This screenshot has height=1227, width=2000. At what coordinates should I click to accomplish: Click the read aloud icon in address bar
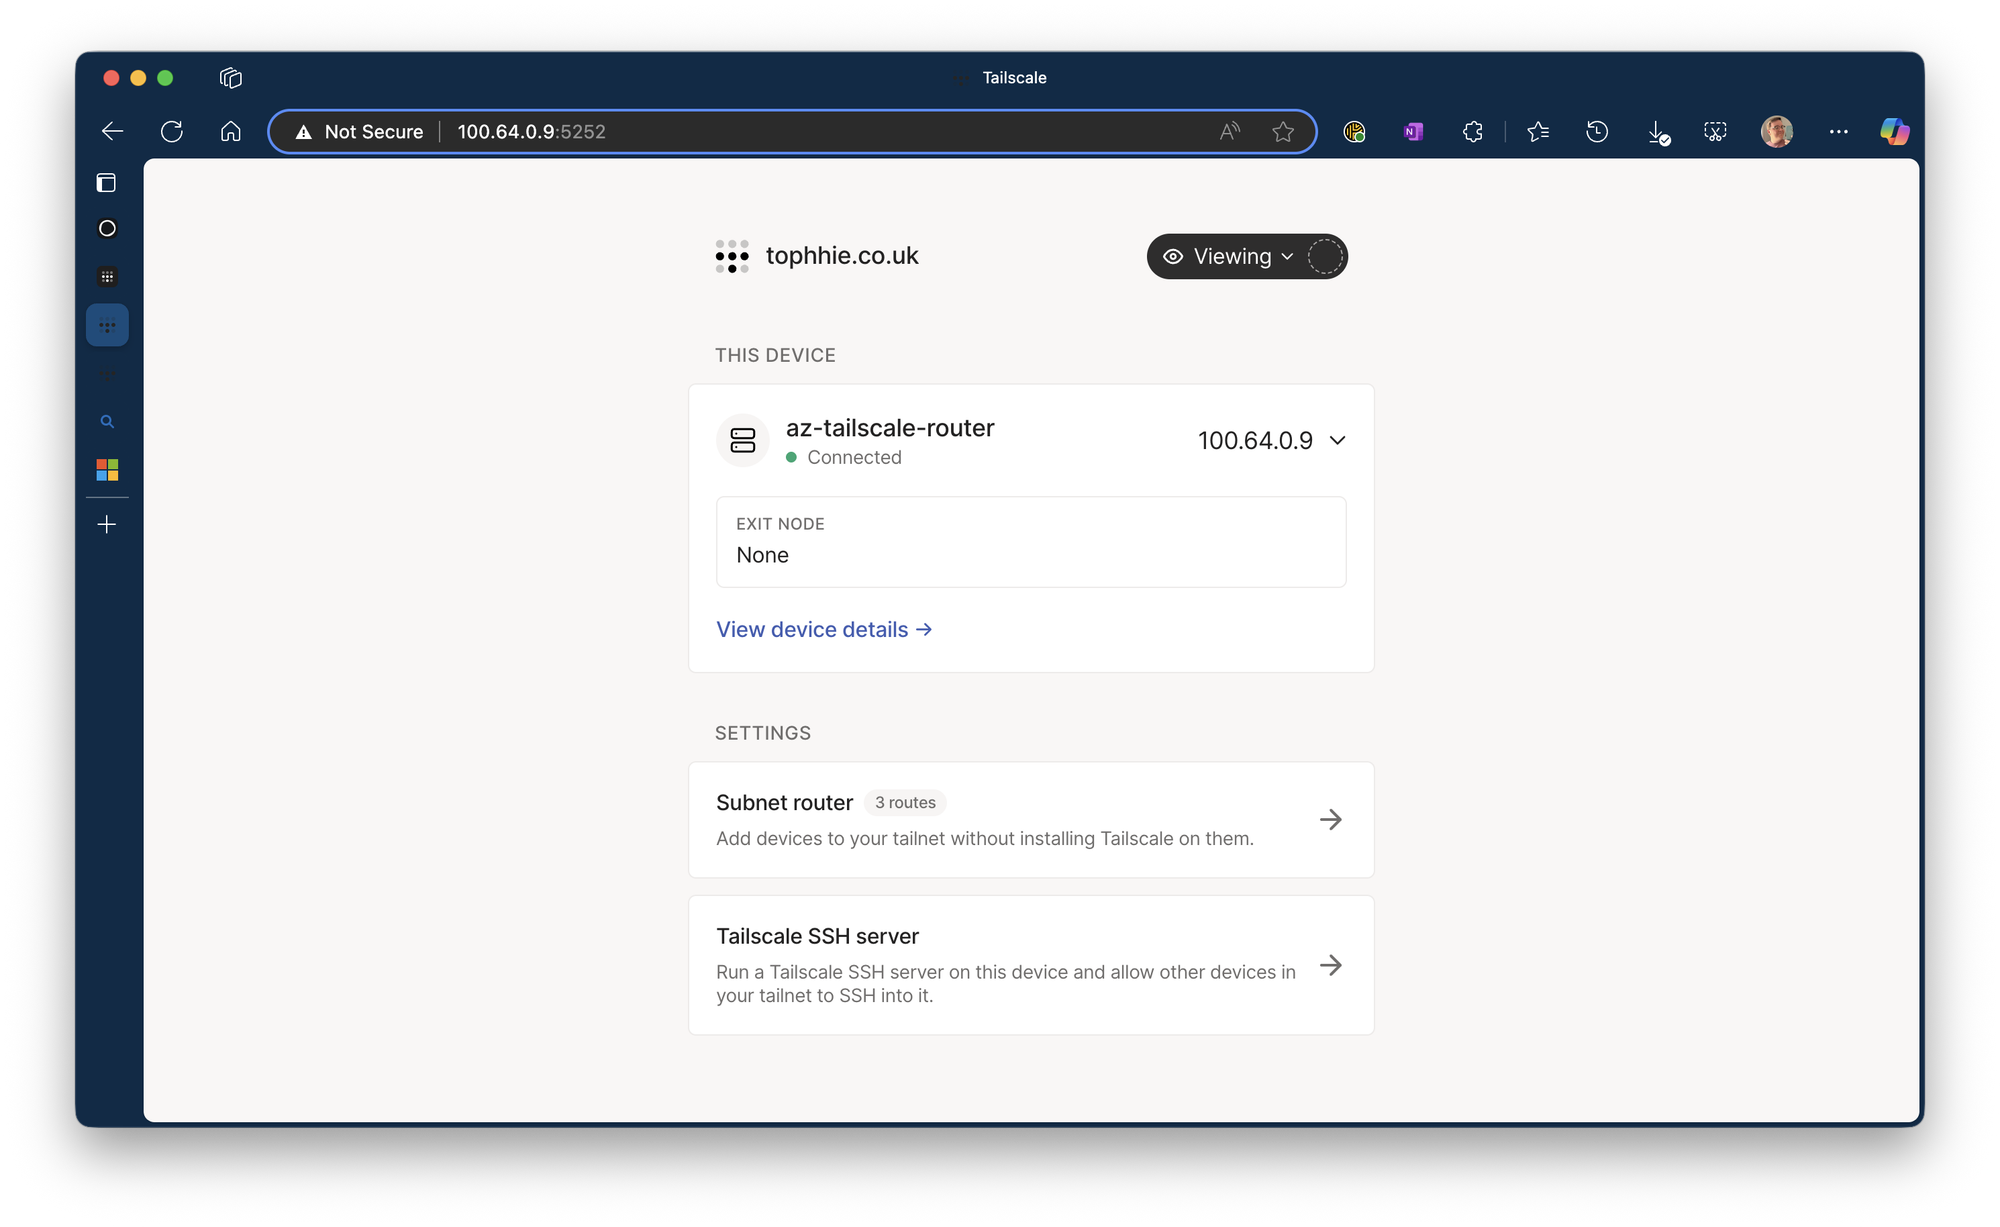[1230, 131]
